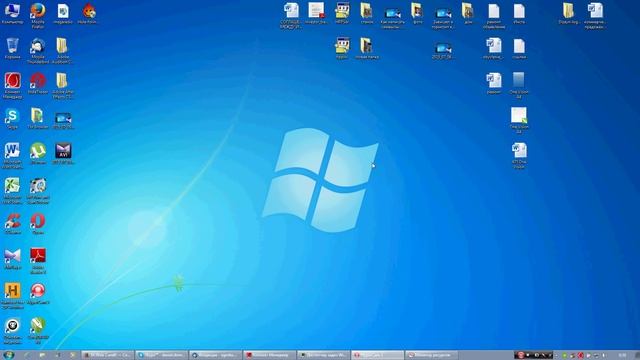This screenshot has height=360, width=640.
Task: Open the Recycle Bin on the desktop
Action: tap(12, 46)
